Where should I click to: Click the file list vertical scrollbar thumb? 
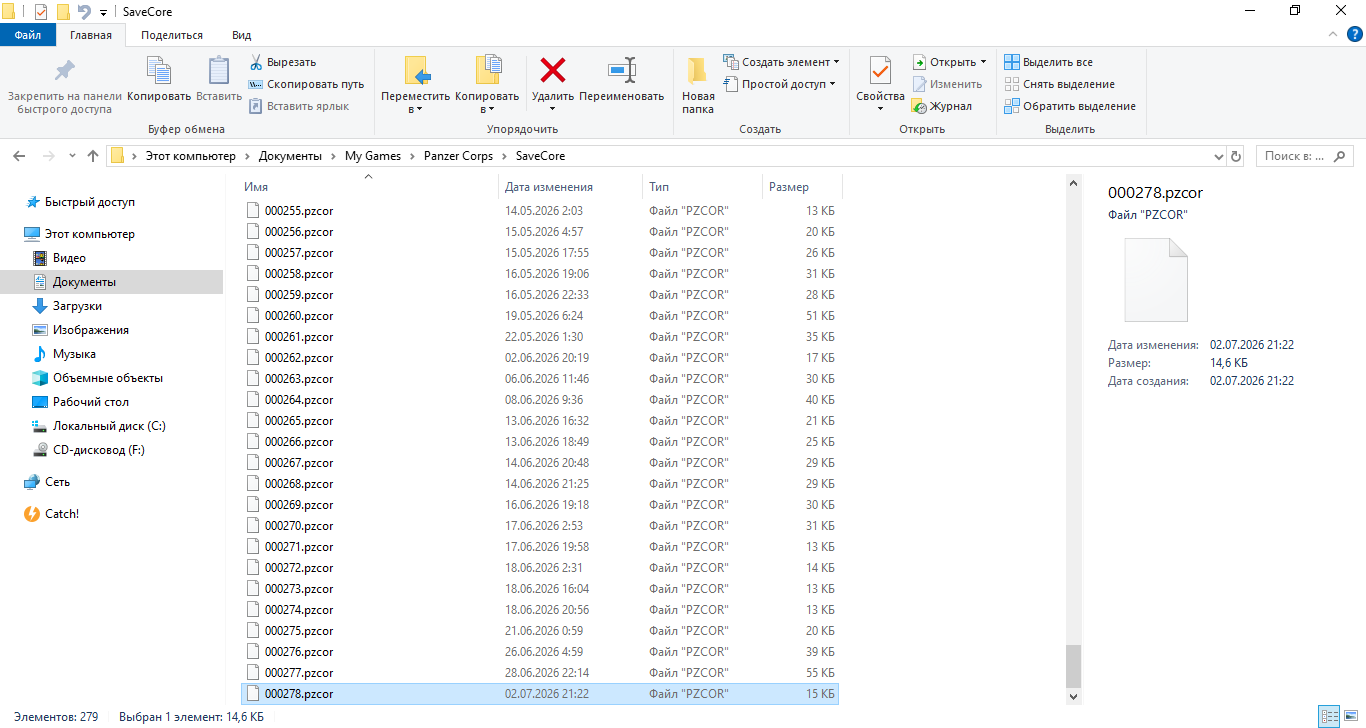coord(1074,665)
